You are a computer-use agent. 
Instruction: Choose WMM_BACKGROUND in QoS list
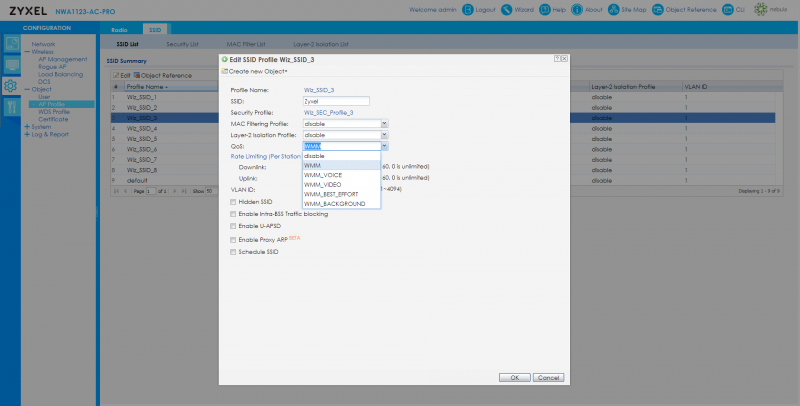(x=341, y=204)
